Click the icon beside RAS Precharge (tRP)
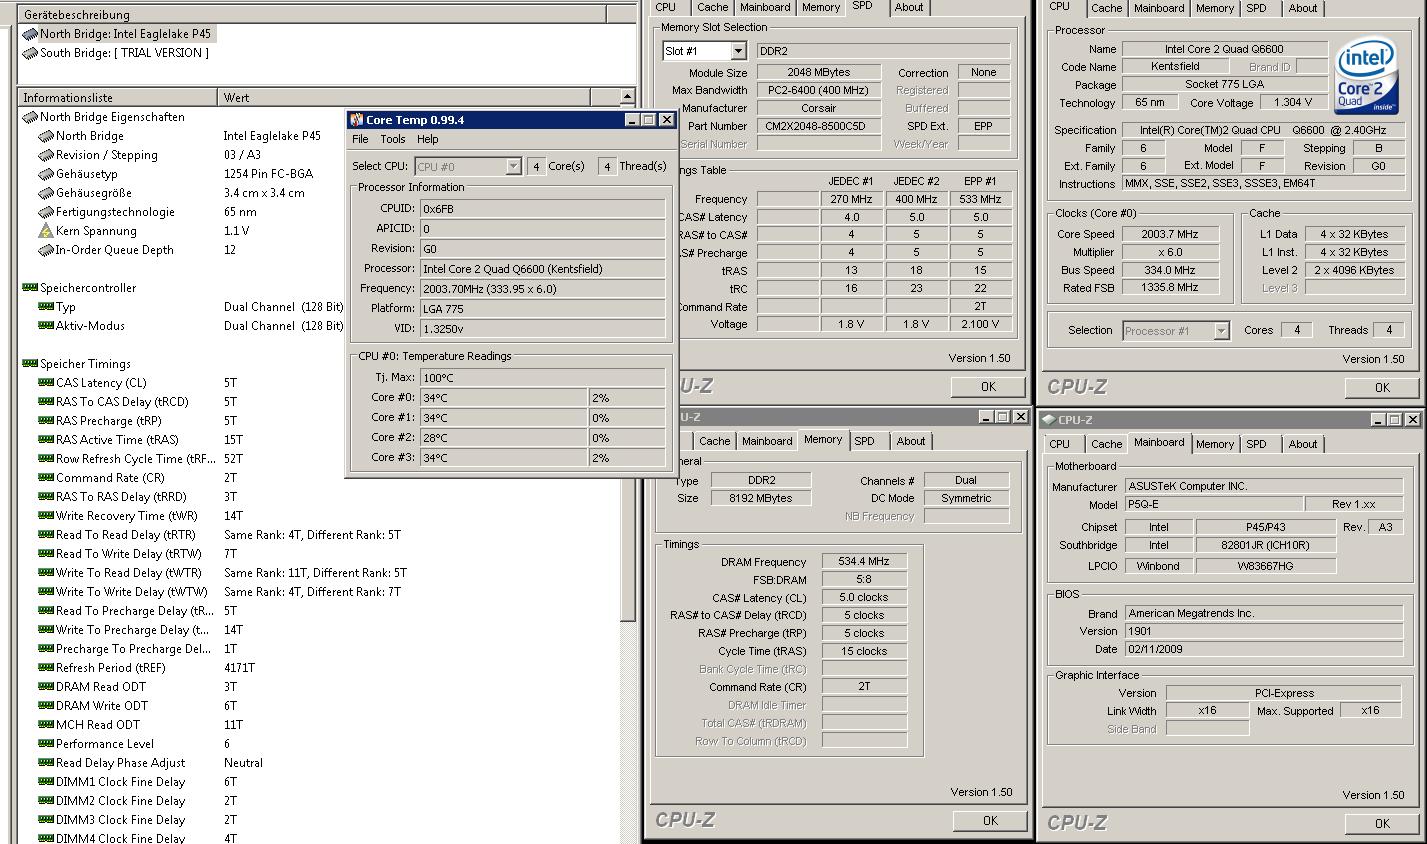This screenshot has width=1427, height=844. [46, 421]
